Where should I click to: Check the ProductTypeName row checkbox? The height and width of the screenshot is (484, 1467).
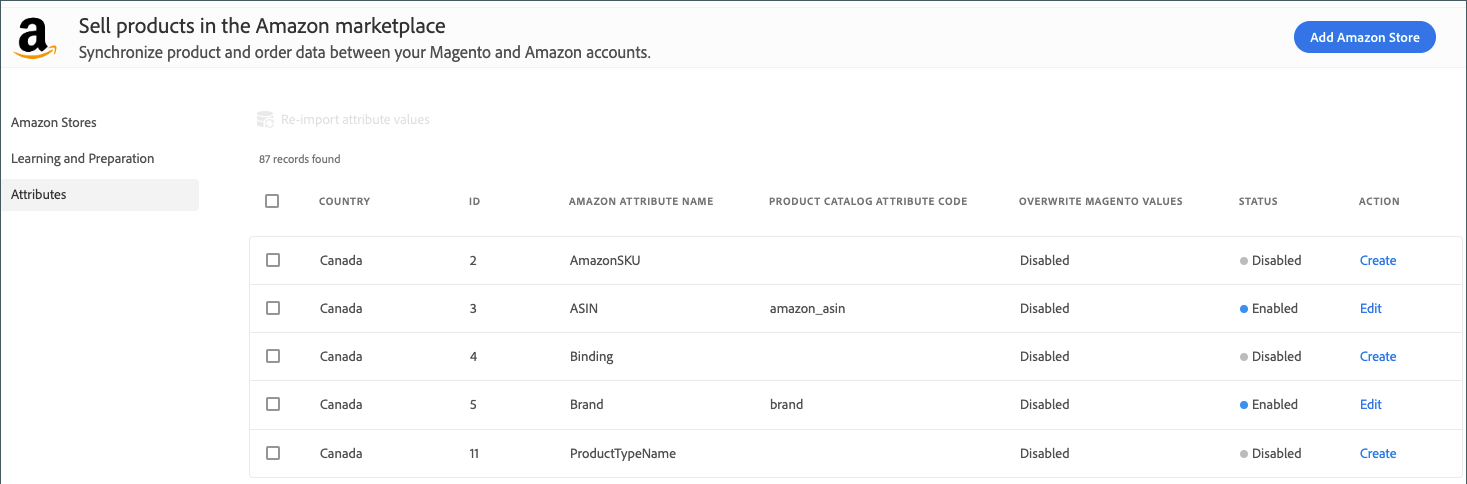click(x=273, y=453)
